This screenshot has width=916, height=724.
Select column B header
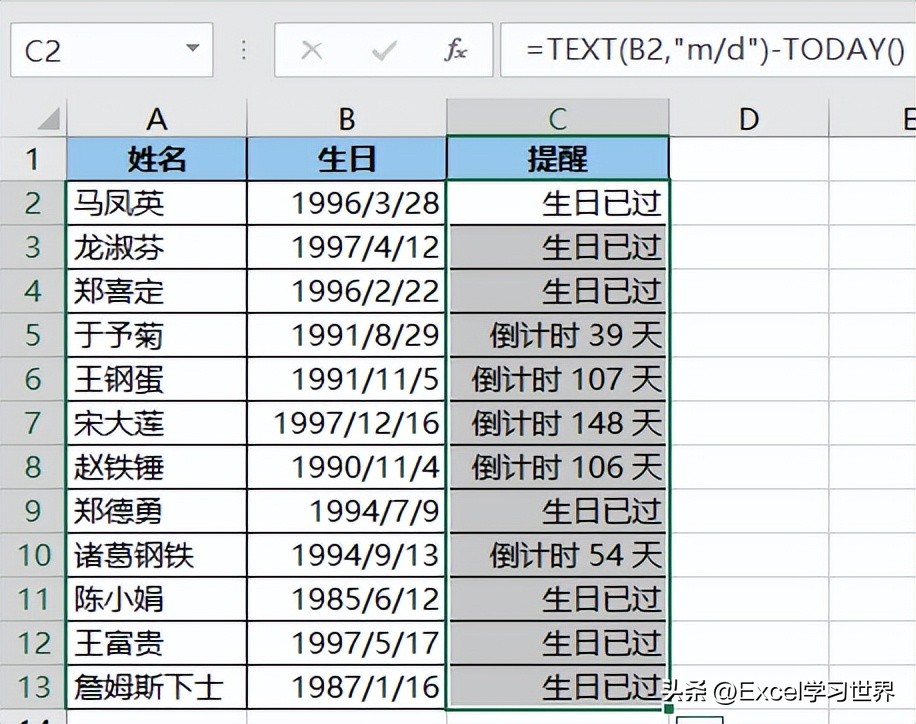tap(346, 119)
